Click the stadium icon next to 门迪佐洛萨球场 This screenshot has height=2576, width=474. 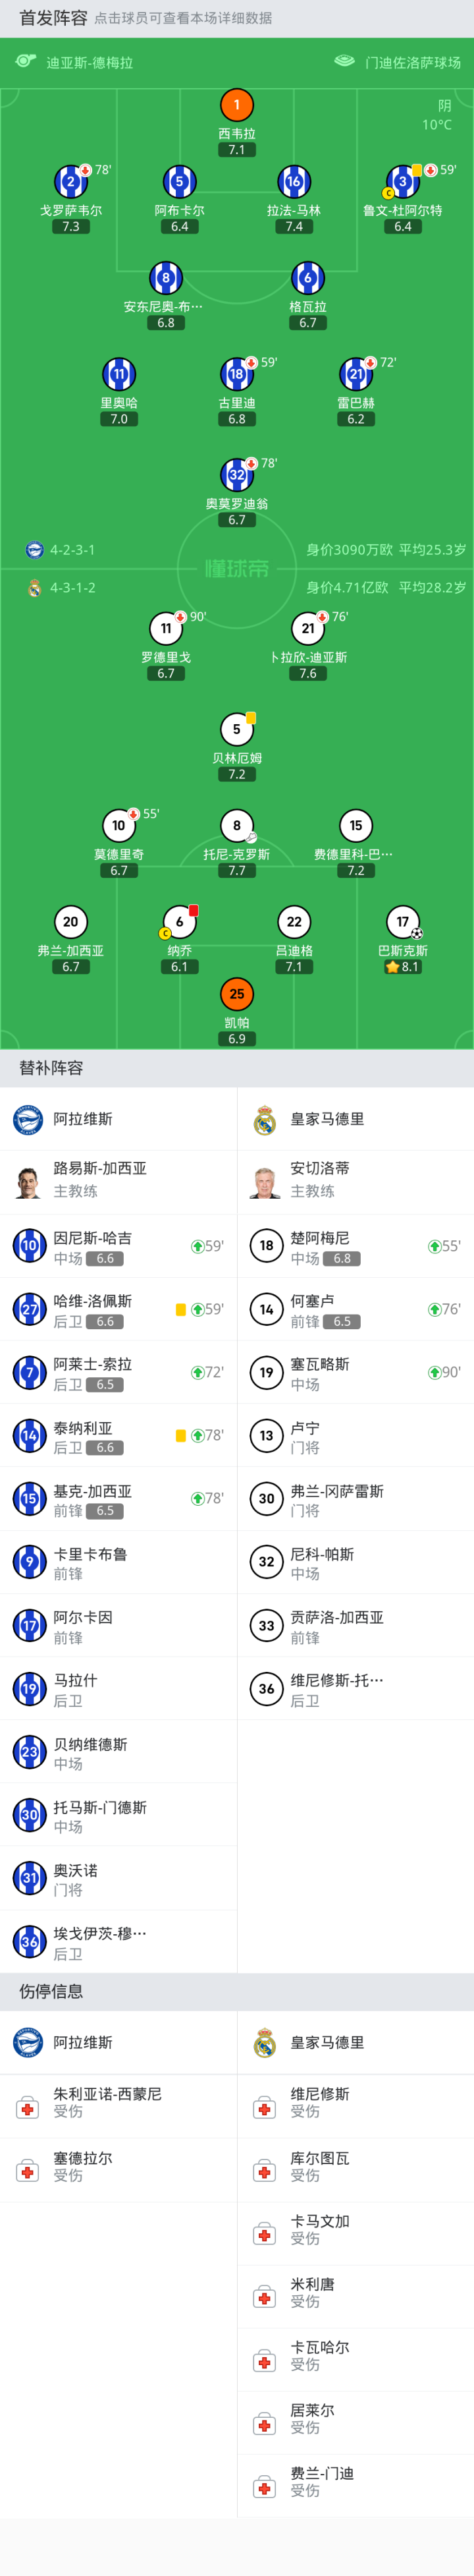click(344, 61)
